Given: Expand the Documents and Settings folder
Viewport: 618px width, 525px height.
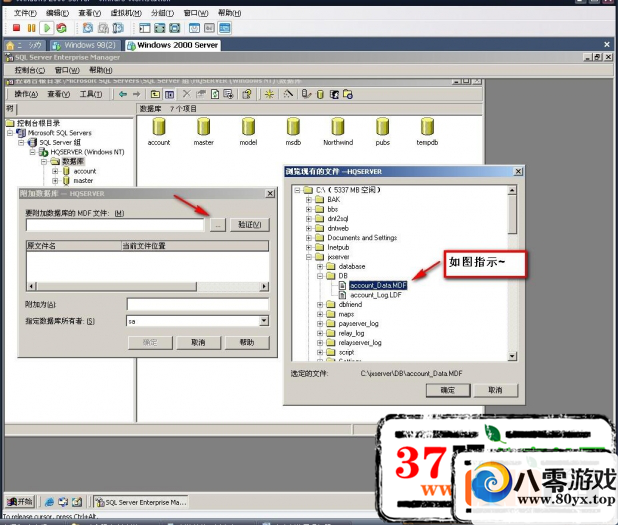Looking at the screenshot, I should [x=309, y=238].
